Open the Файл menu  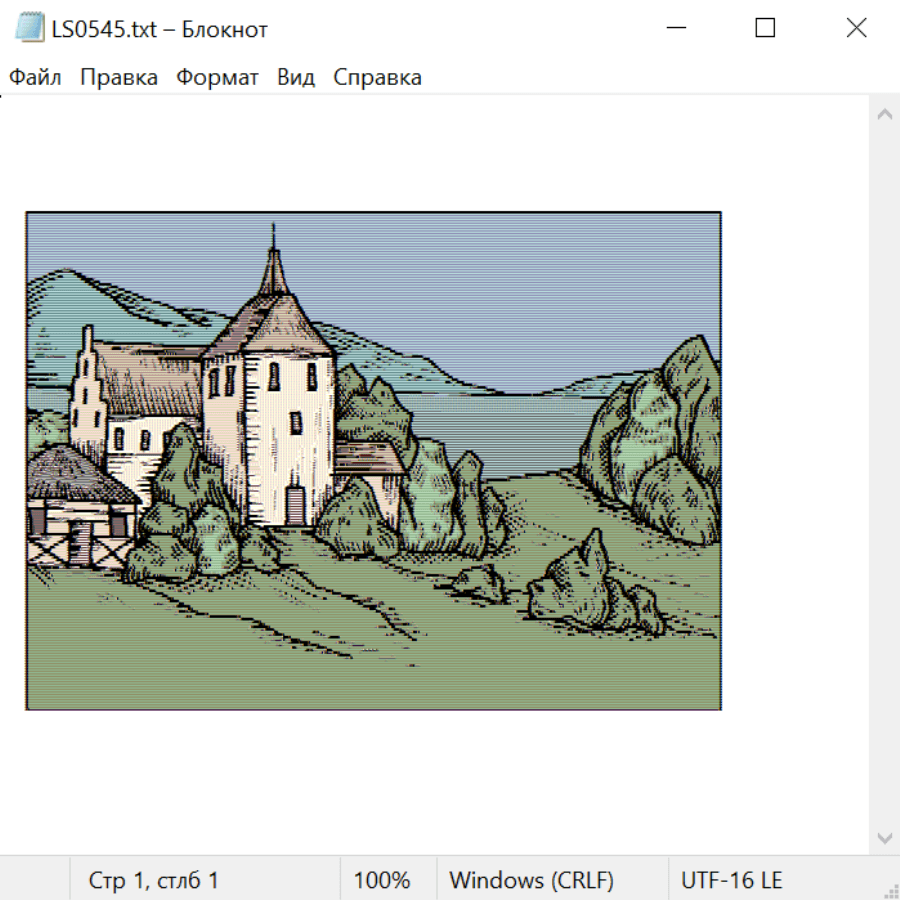tap(36, 78)
